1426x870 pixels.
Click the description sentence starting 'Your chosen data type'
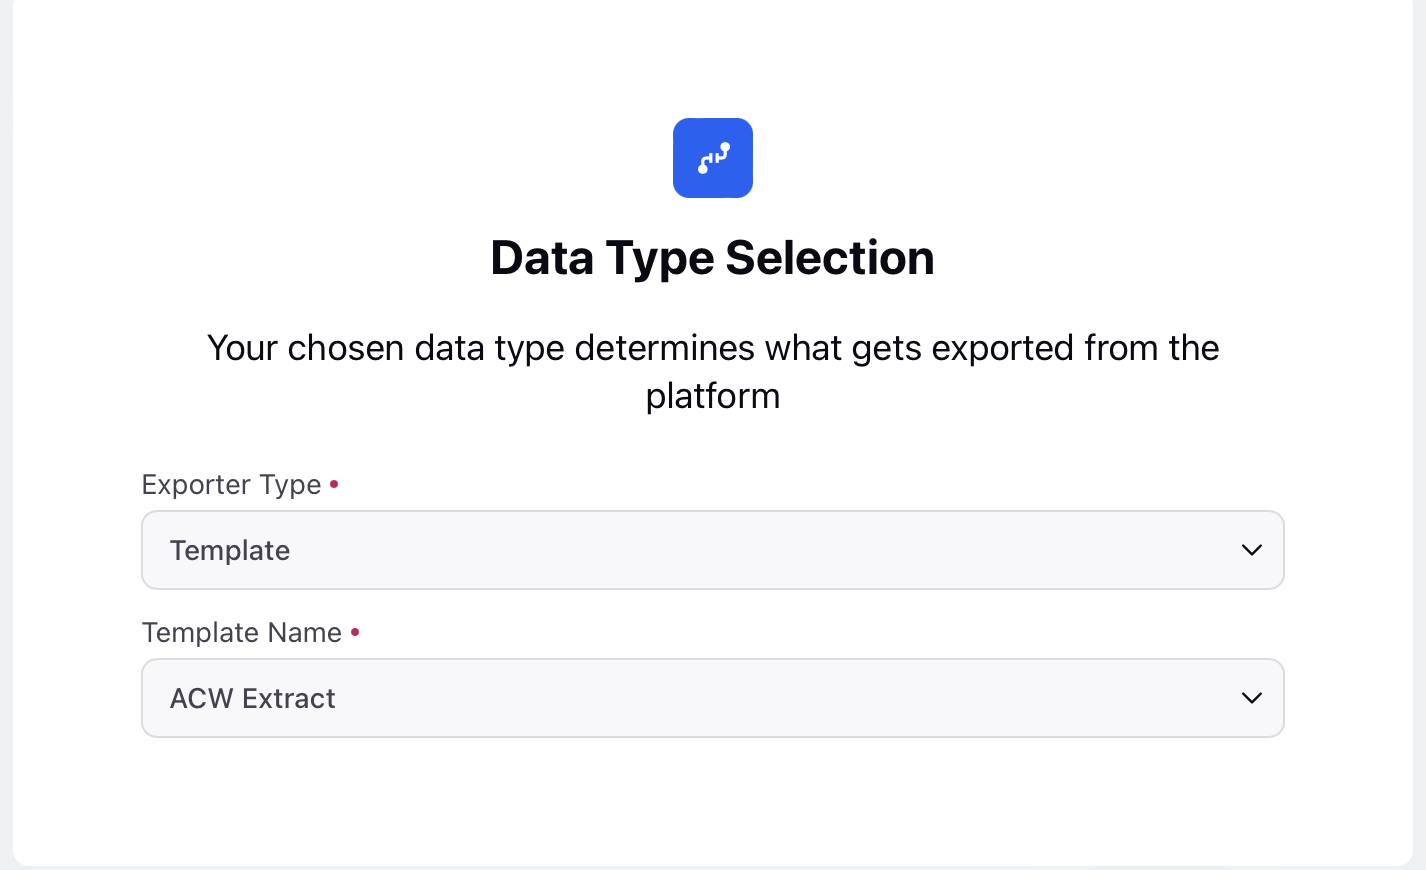coord(713,372)
